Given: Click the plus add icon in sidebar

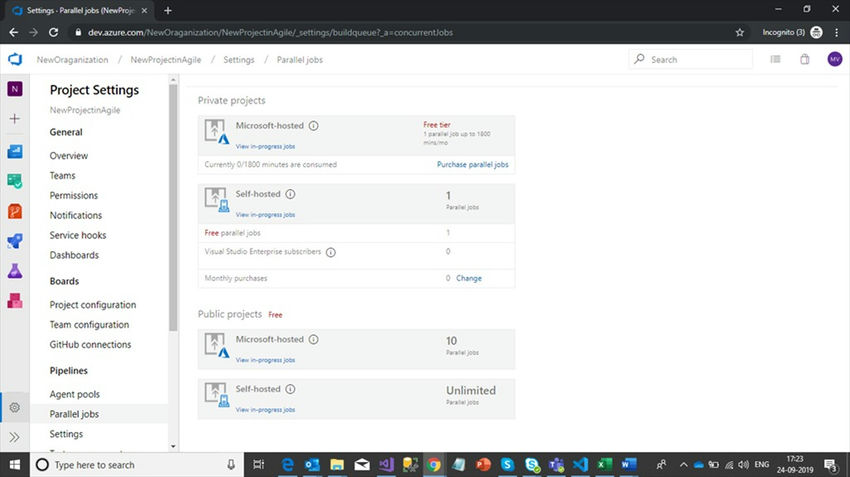Looking at the screenshot, I should (x=15, y=119).
